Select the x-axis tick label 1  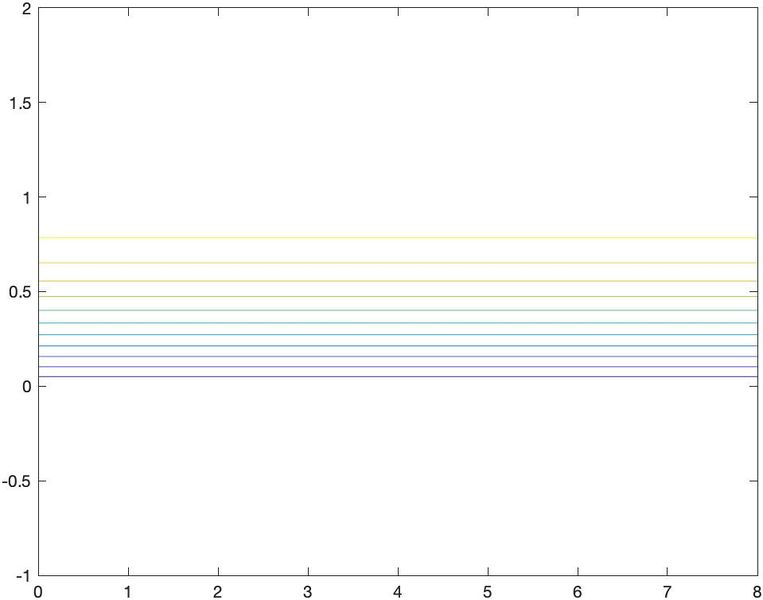coord(128,591)
